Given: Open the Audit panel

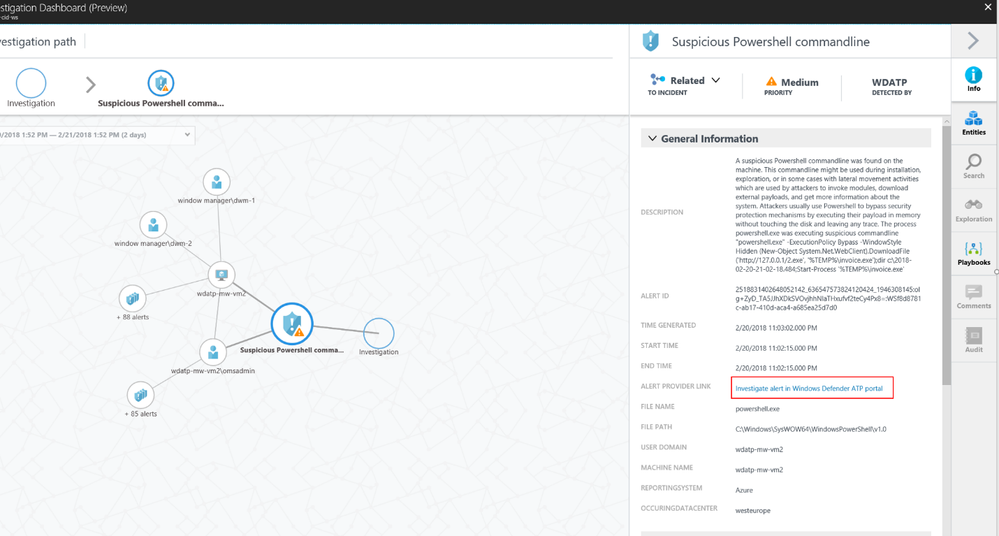Looking at the screenshot, I should (973, 340).
